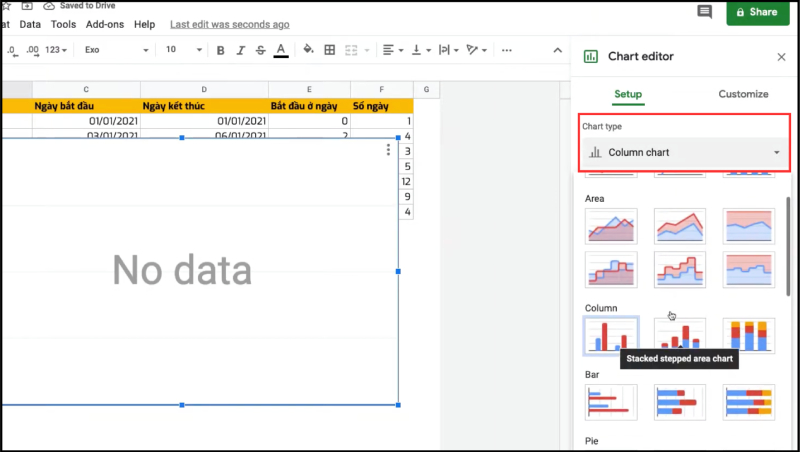Viewport: 800px width, 452px height.
Task: Open the Tools menu
Action: (x=63, y=24)
